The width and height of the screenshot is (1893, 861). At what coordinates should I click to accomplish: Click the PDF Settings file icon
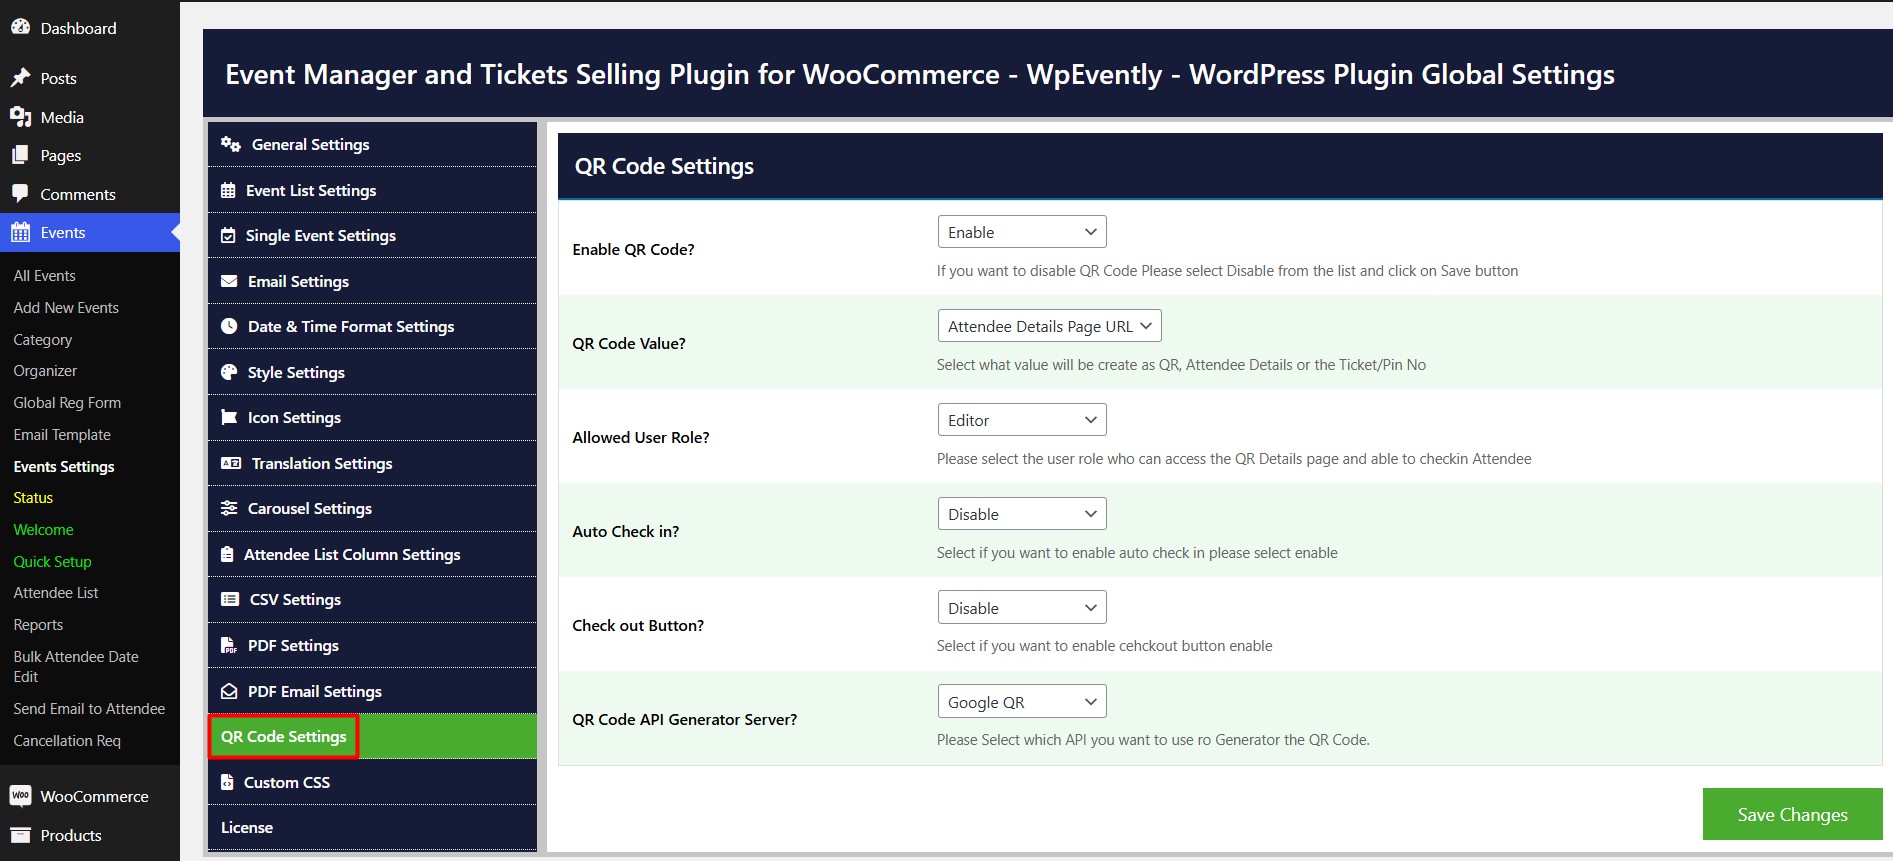229,645
